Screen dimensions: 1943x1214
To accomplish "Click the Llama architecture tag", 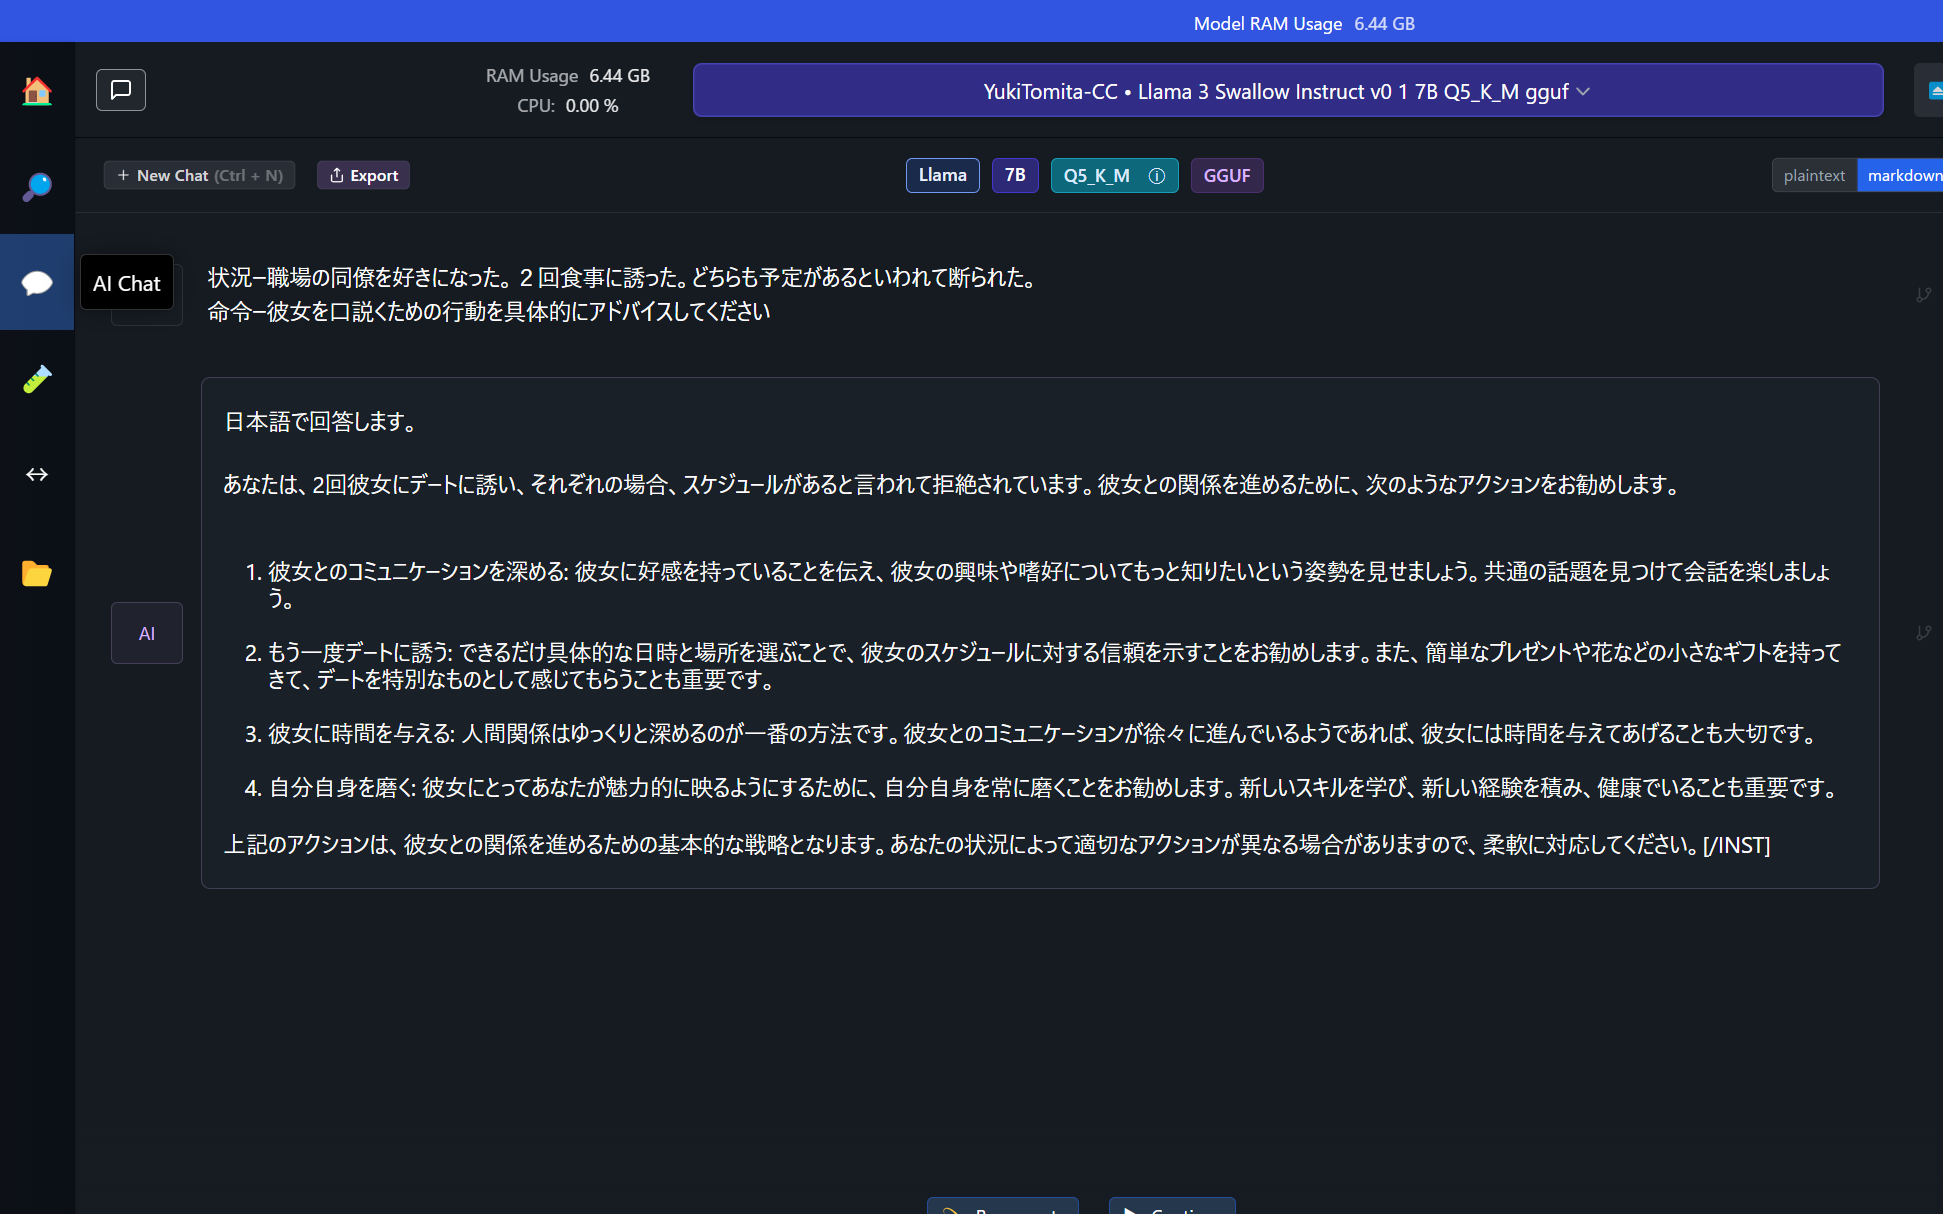I will point(942,176).
